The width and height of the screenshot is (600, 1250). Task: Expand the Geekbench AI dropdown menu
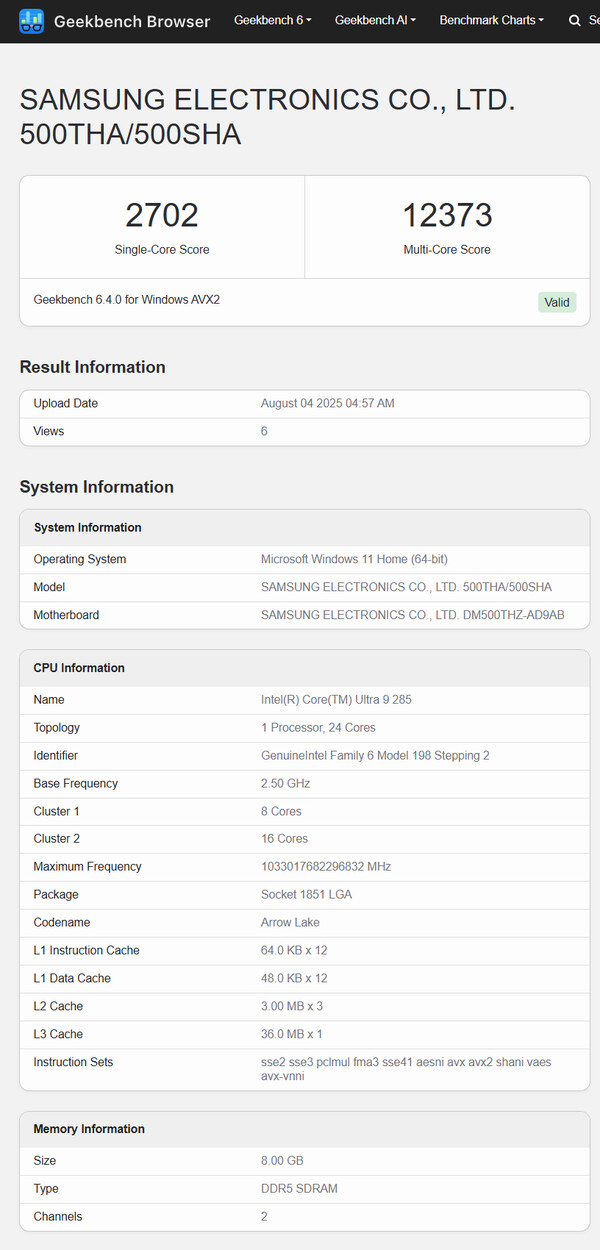click(376, 20)
